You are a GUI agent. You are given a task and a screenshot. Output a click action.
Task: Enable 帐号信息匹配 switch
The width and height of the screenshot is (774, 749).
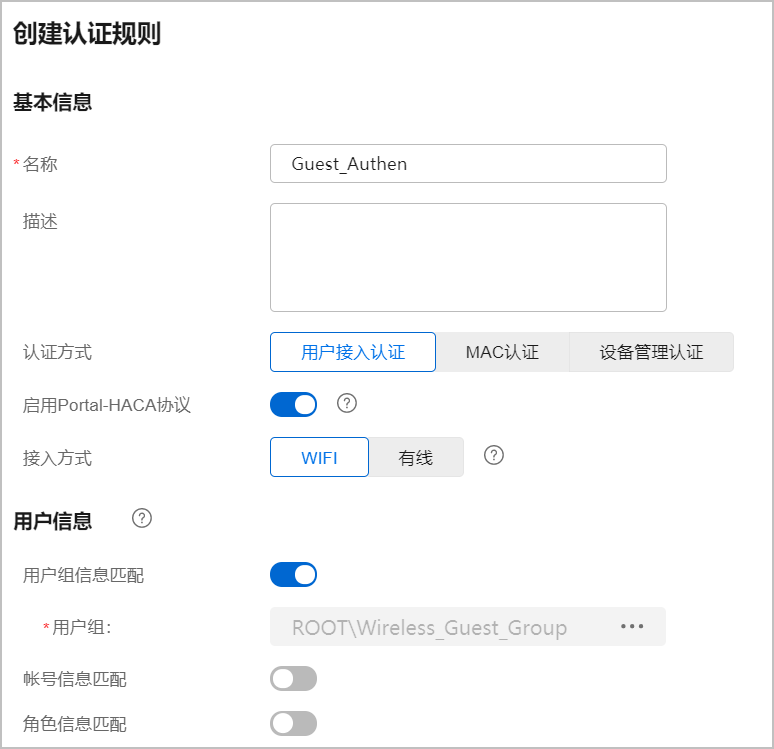293,678
